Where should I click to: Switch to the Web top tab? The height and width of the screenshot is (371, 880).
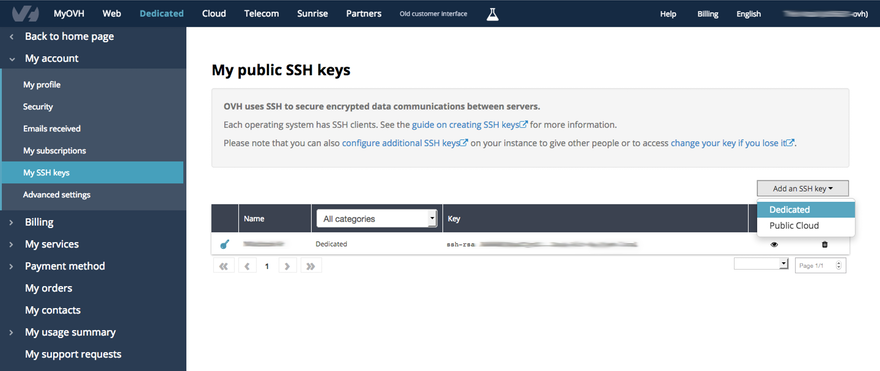click(112, 14)
